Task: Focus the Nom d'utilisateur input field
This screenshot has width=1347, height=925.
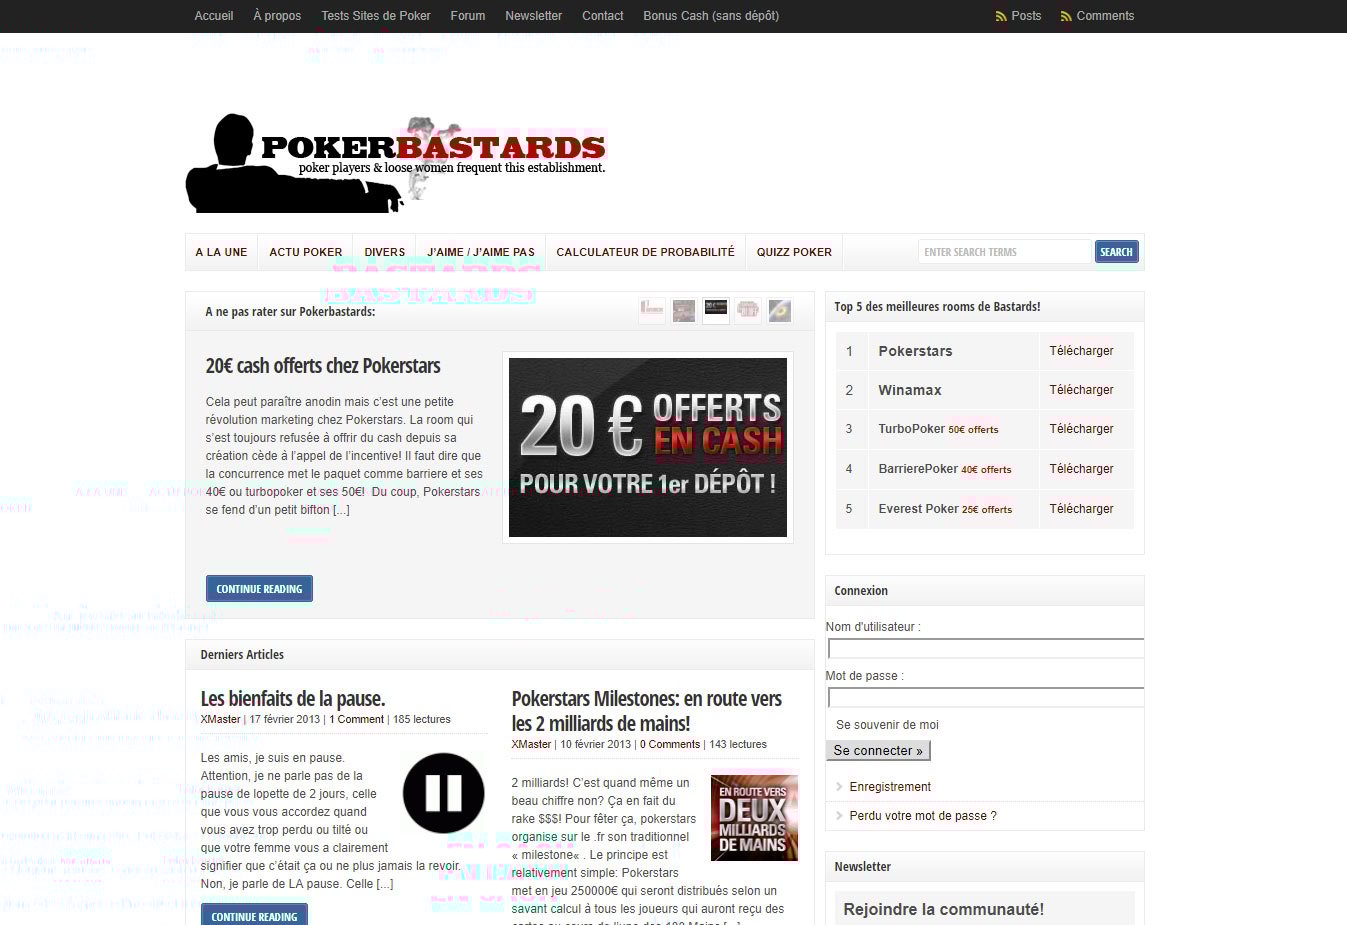Action: coord(986,649)
